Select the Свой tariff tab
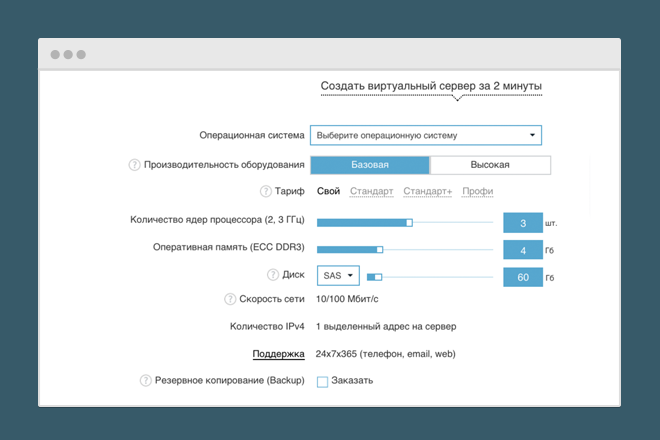Image resolution: width=660 pixels, height=440 pixels. (329, 191)
